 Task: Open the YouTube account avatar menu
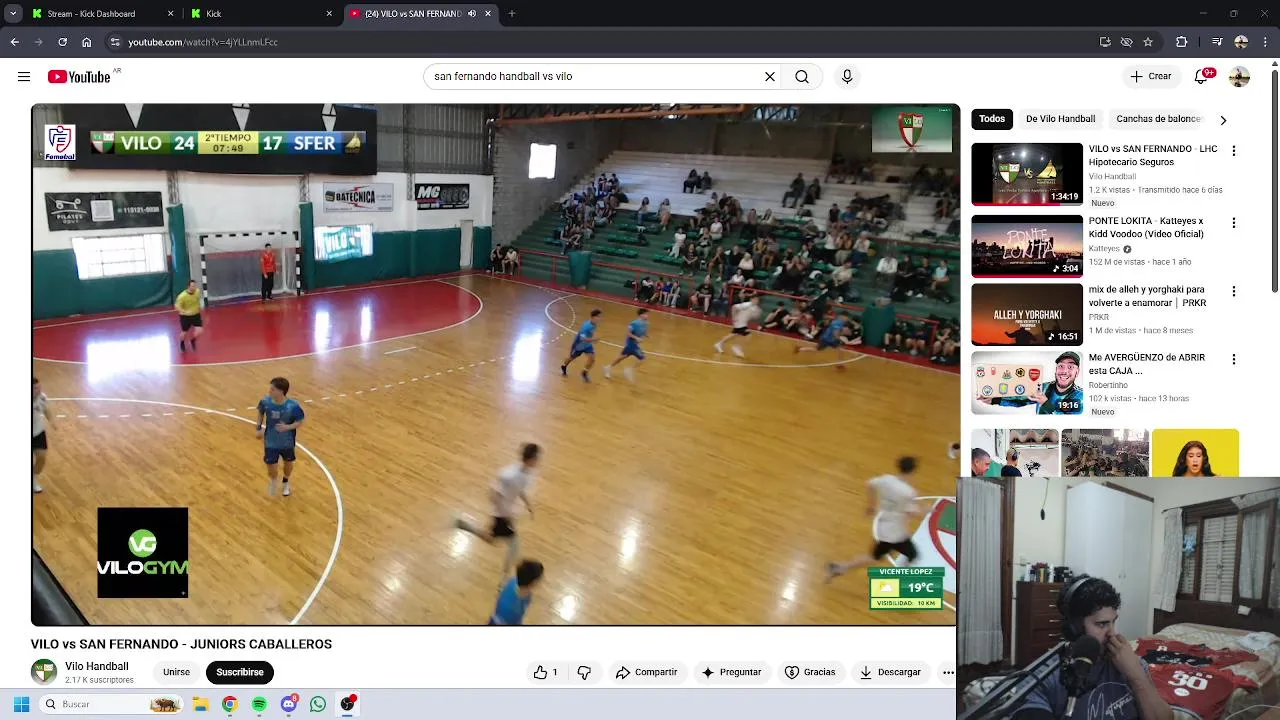pos(1239,77)
